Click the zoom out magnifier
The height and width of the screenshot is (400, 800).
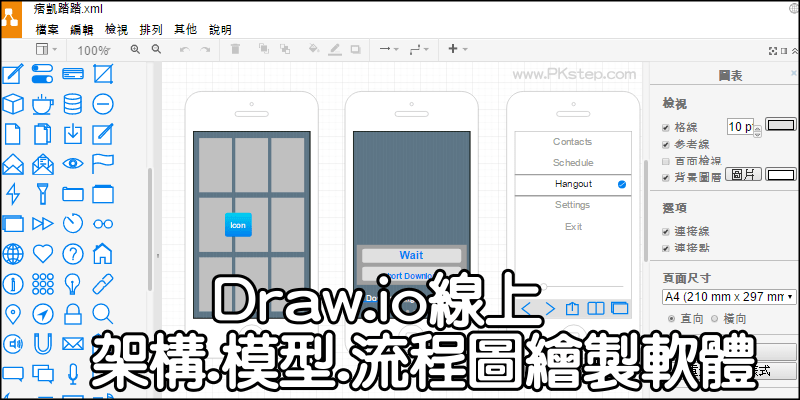tap(157, 49)
